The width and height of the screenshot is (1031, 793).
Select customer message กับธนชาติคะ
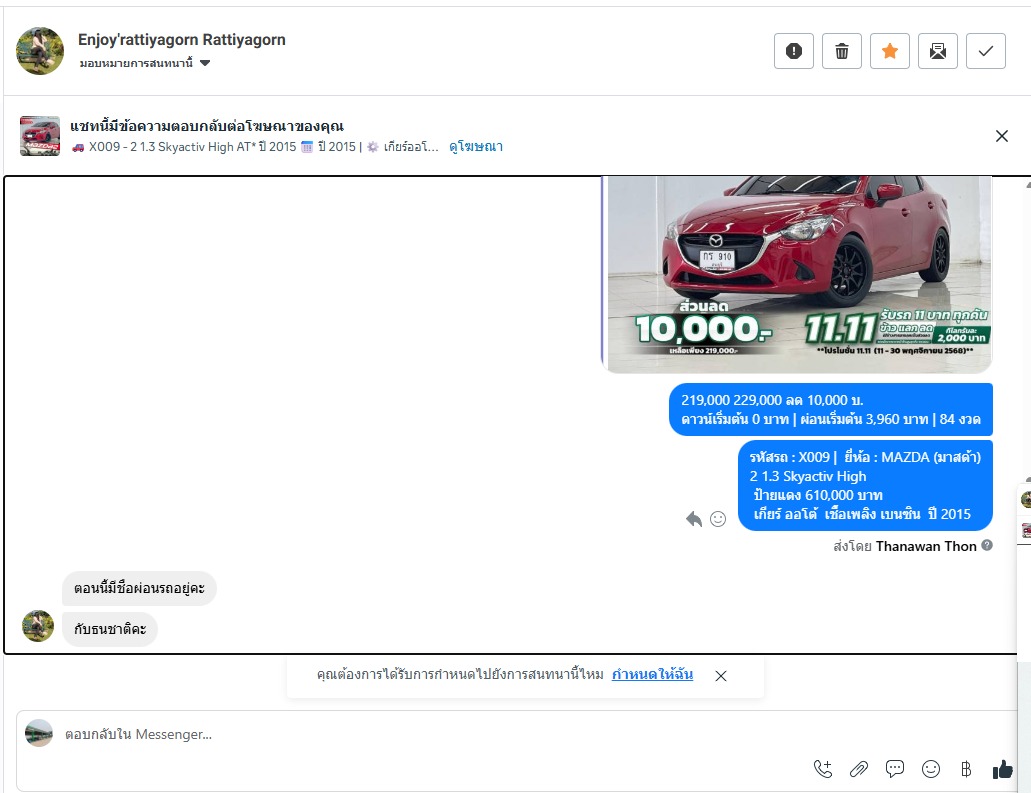[110, 629]
